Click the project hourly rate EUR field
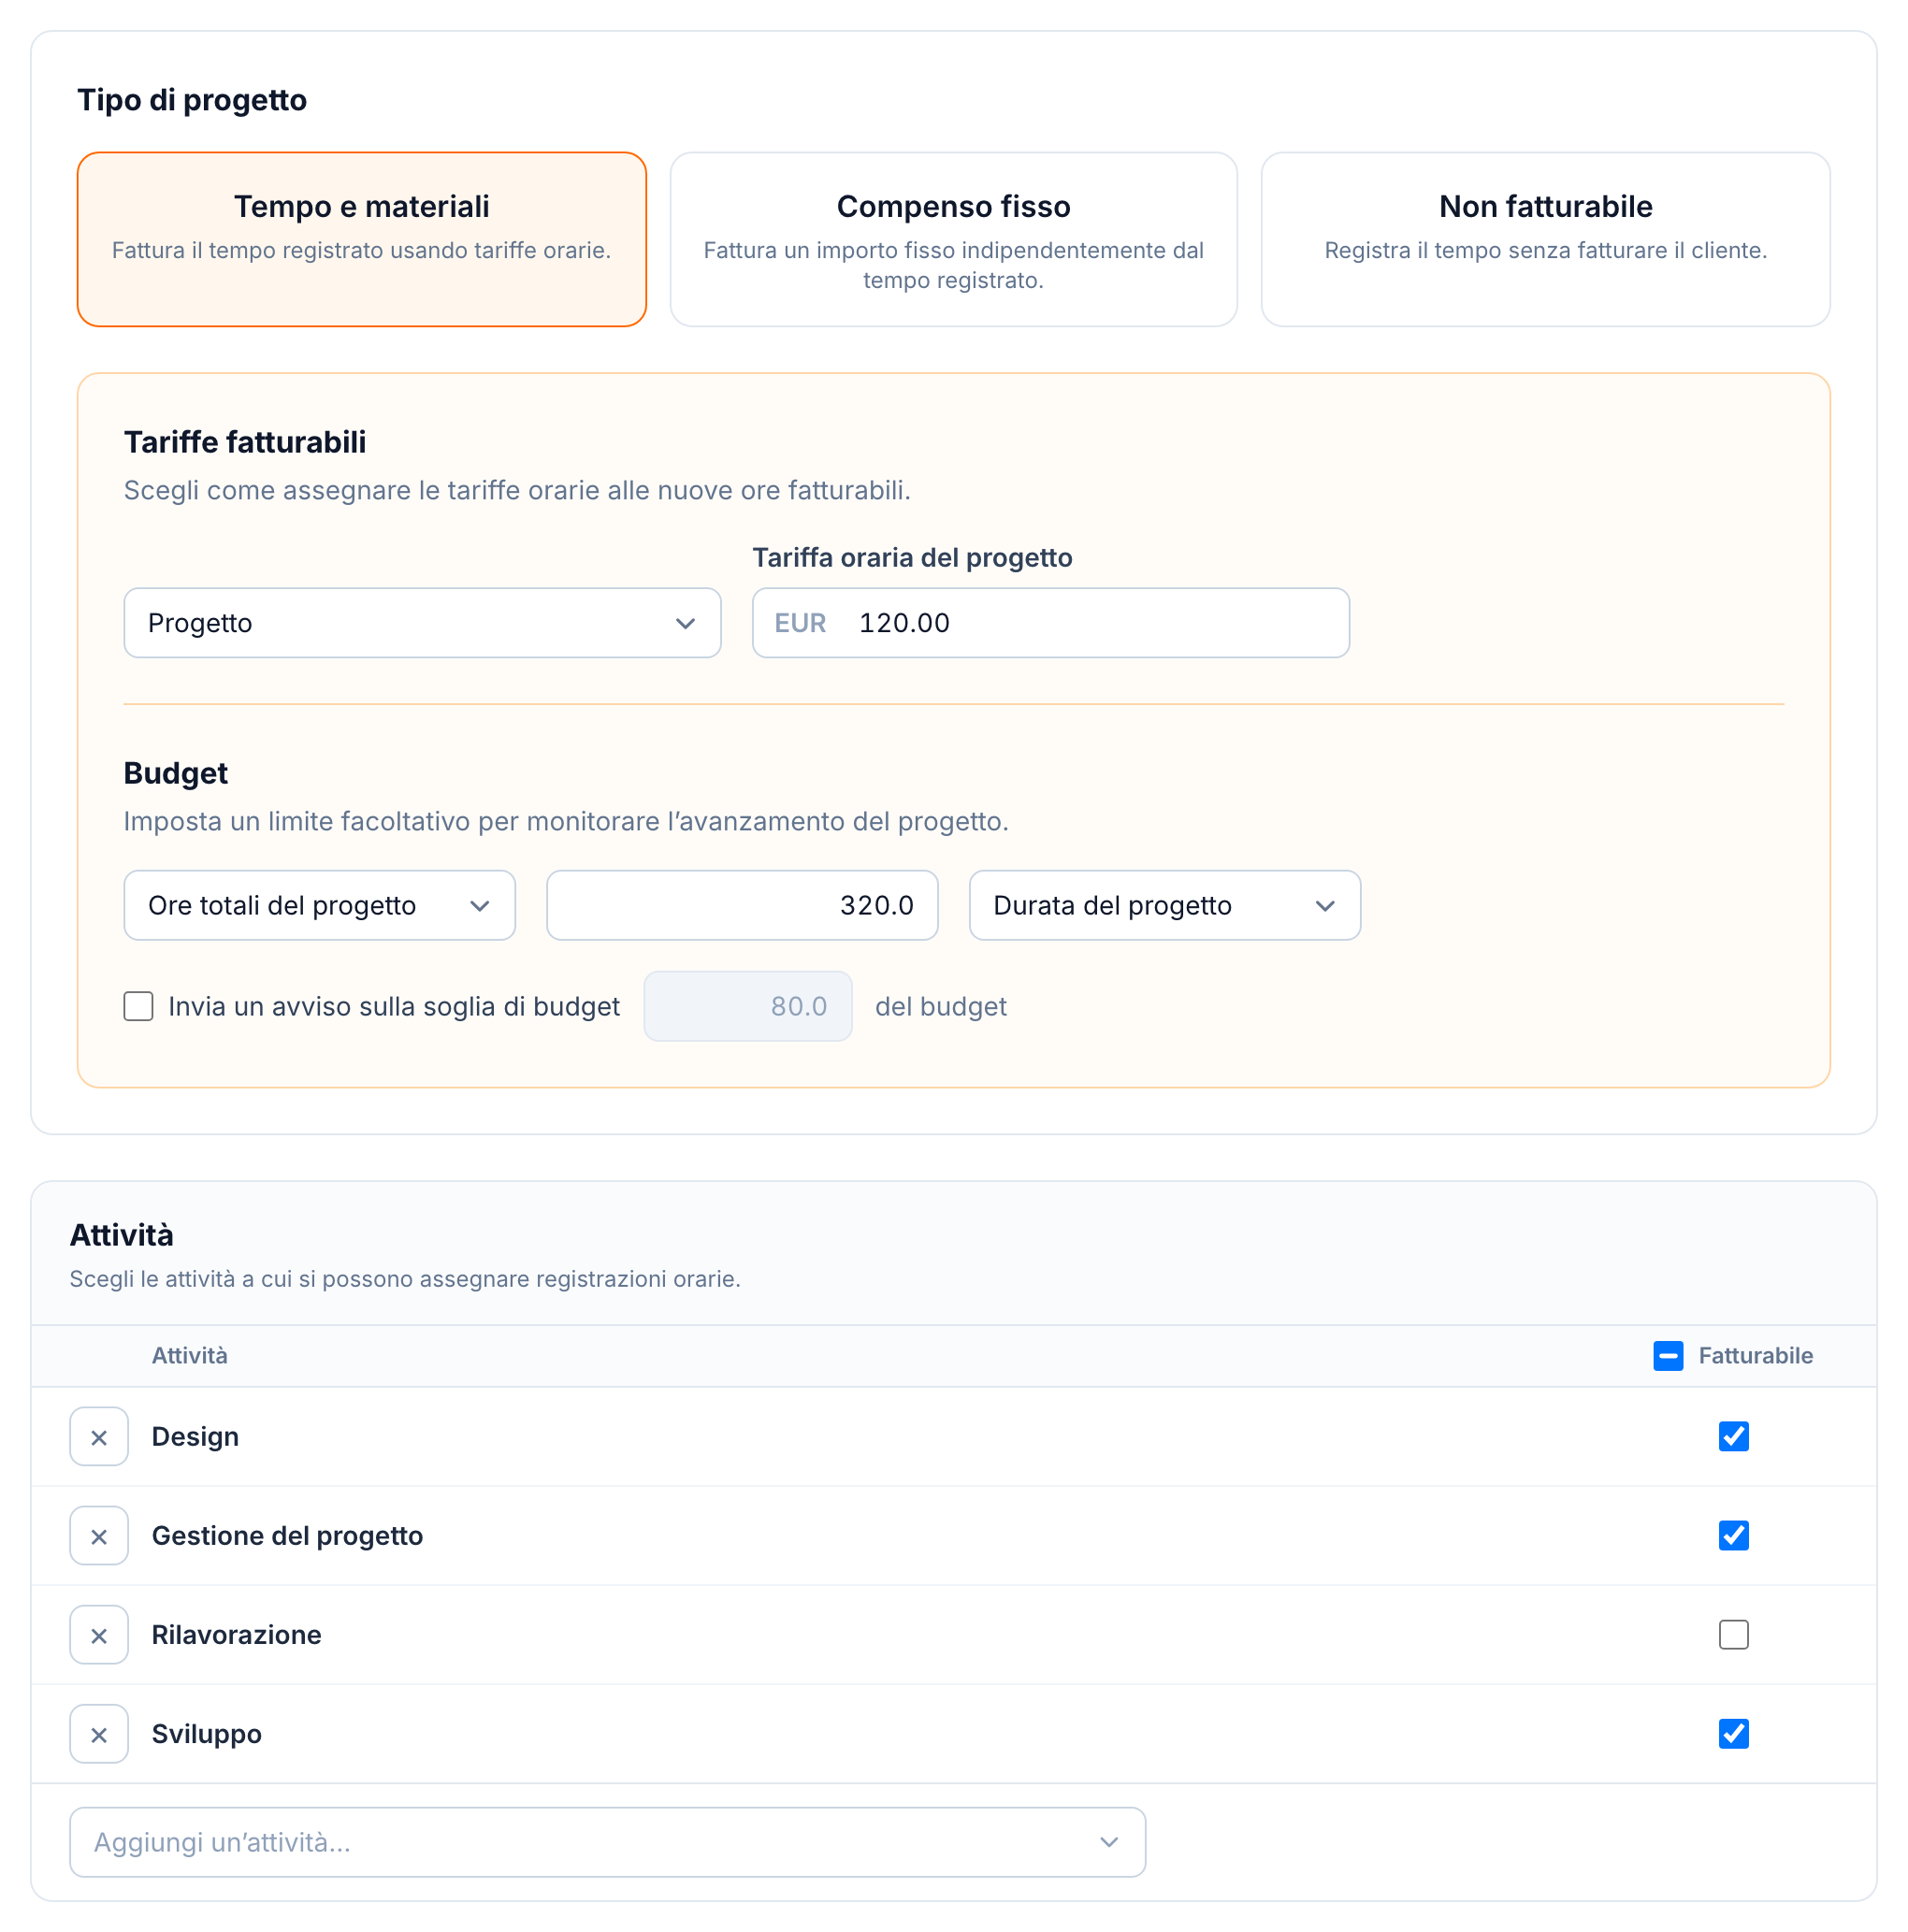 click(1050, 623)
